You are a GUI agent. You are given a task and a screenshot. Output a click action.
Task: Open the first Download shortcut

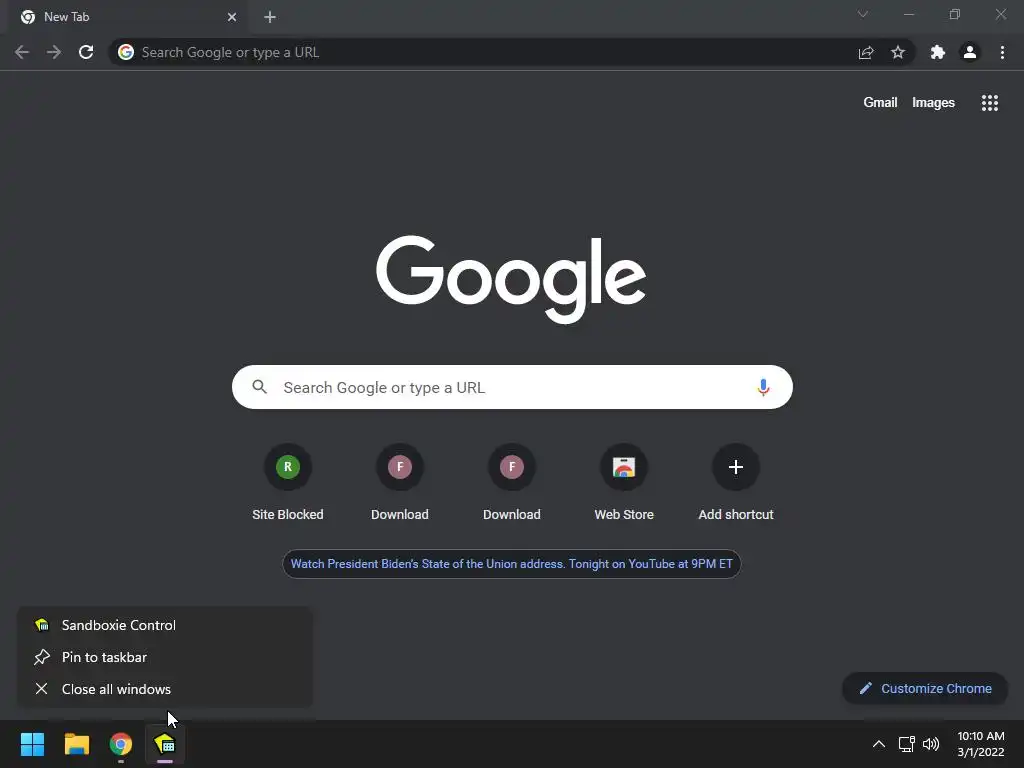tap(400, 482)
